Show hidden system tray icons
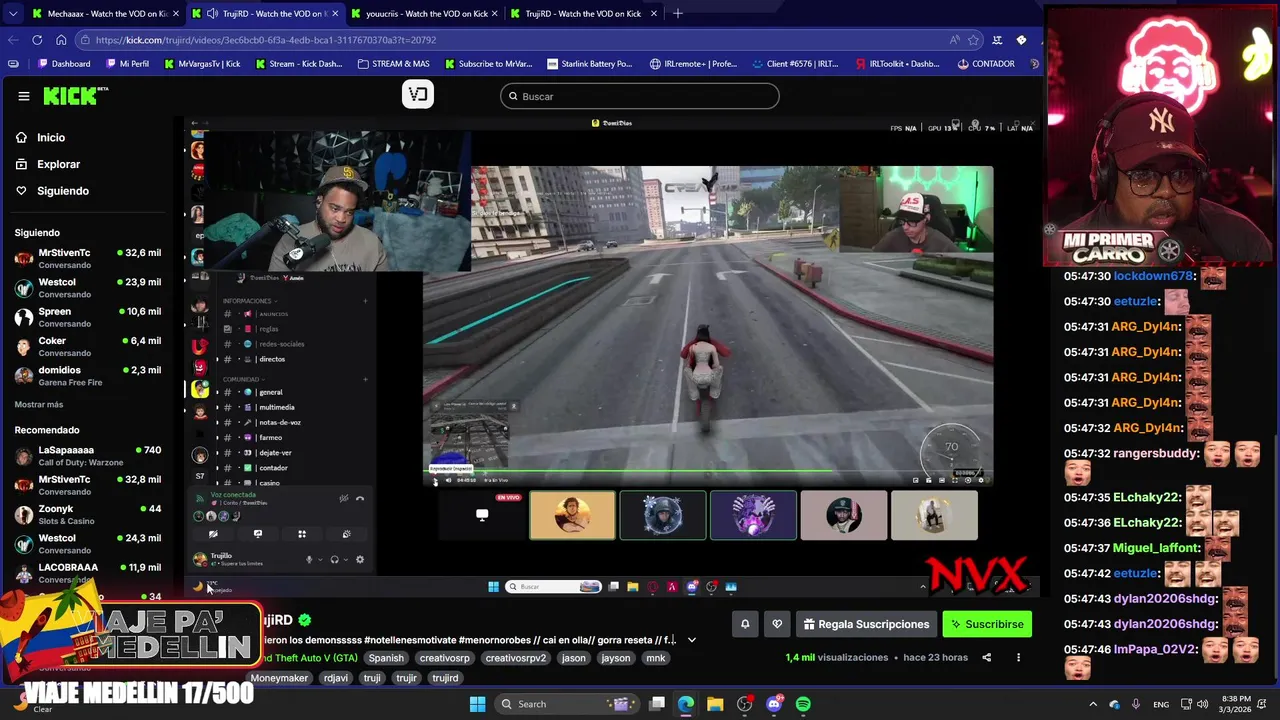This screenshot has width=1280, height=720. pos(1095,704)
